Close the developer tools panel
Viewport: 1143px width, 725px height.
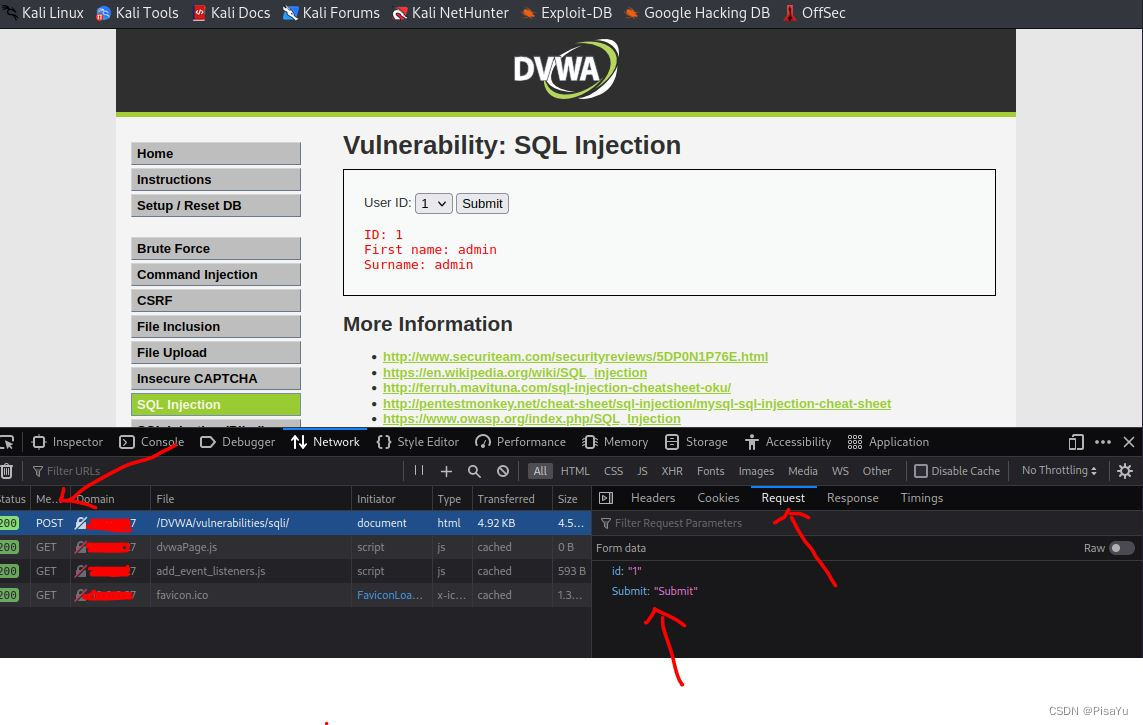pos(1129,442)
